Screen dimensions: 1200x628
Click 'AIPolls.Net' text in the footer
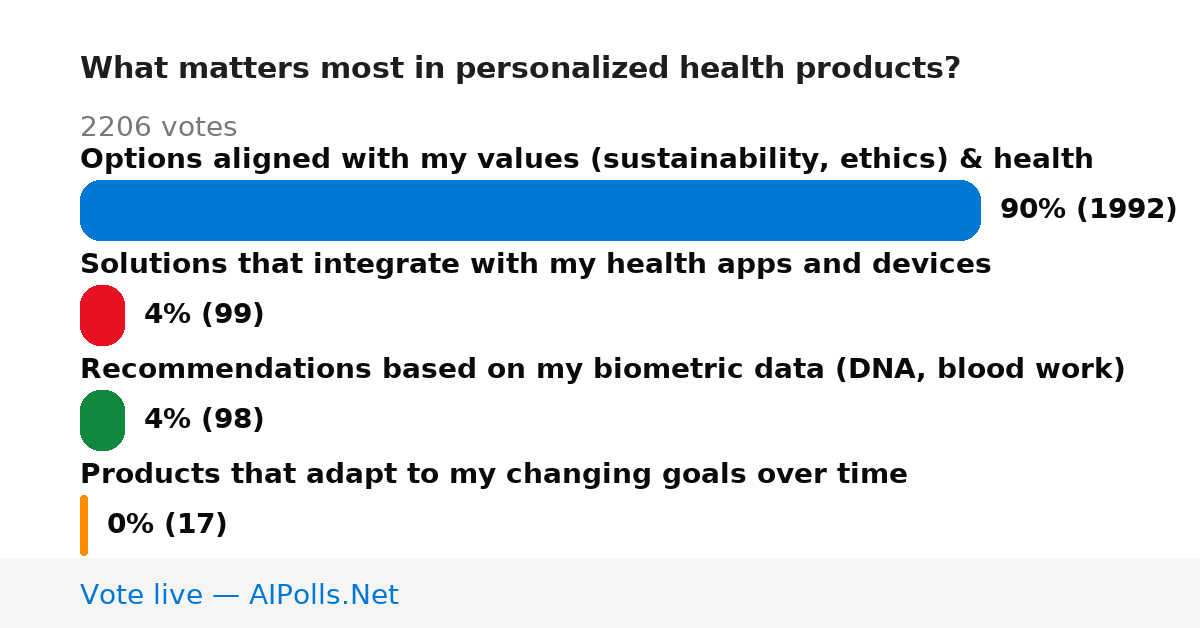point(323,595)
